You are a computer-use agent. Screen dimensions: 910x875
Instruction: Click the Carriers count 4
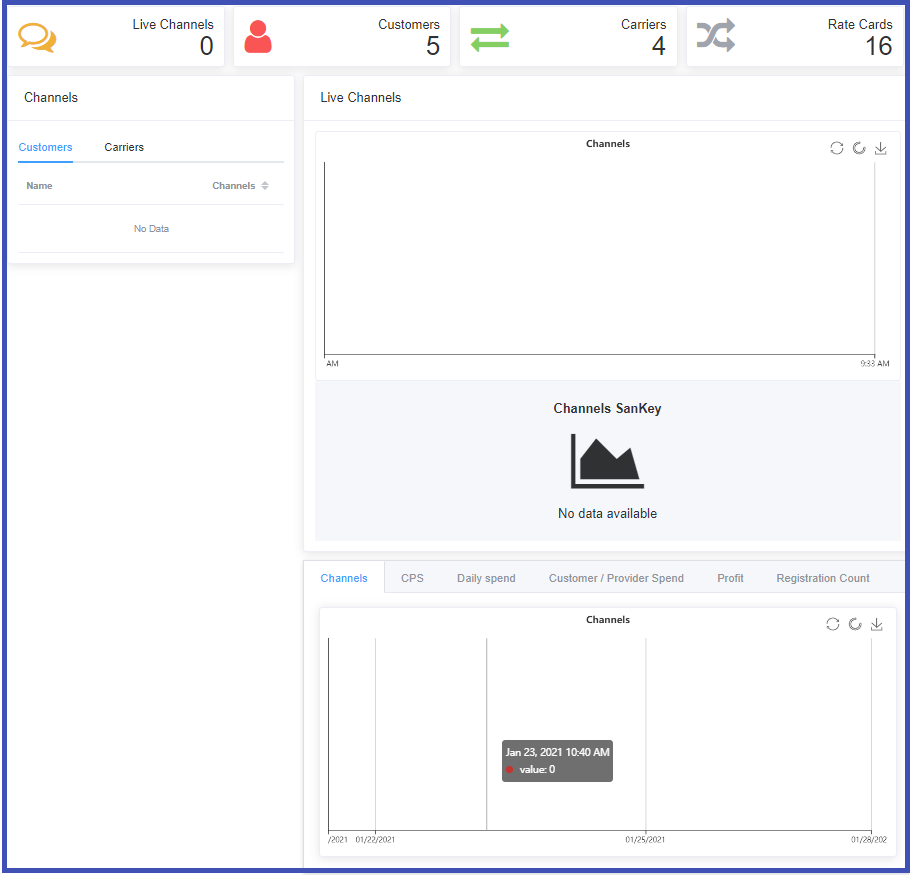coord(659,46)
